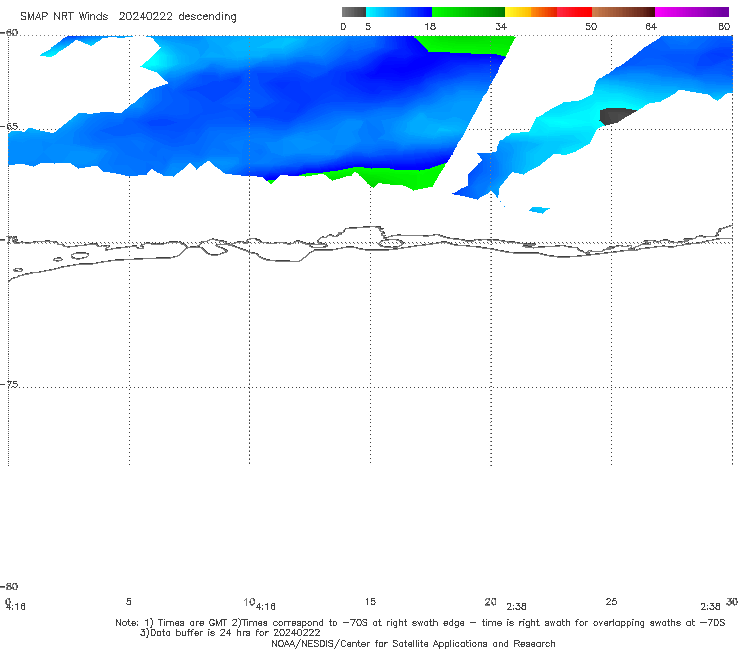Image resolution: width=740 pixels, height=650 pixels.
Task: Click the 'Data buffer is 24 hrs' note
Action: click(x=230, y=633)
